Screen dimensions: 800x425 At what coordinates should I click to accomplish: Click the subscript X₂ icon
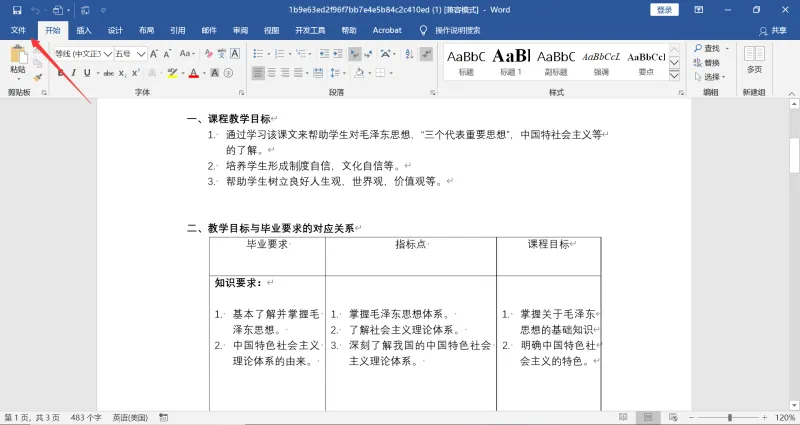122,73
